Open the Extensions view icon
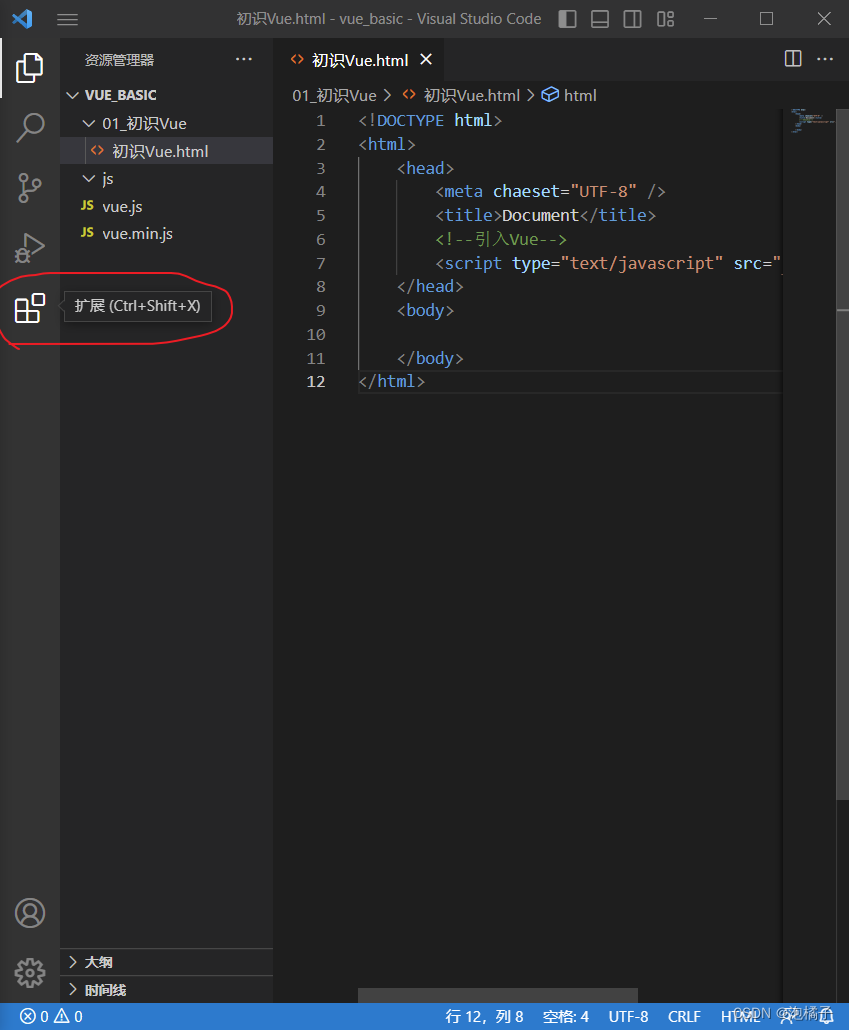 coord(30,308)
